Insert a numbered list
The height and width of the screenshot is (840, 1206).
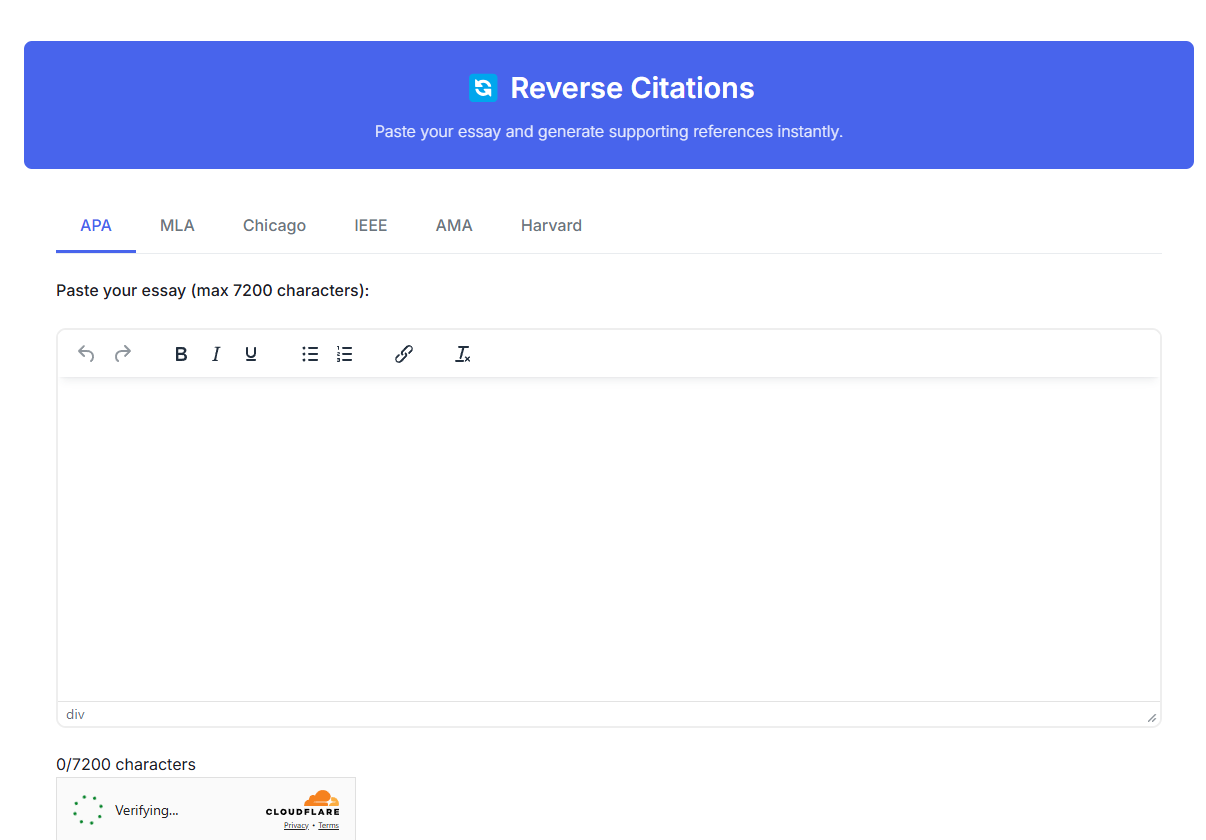tap(345, 354)
